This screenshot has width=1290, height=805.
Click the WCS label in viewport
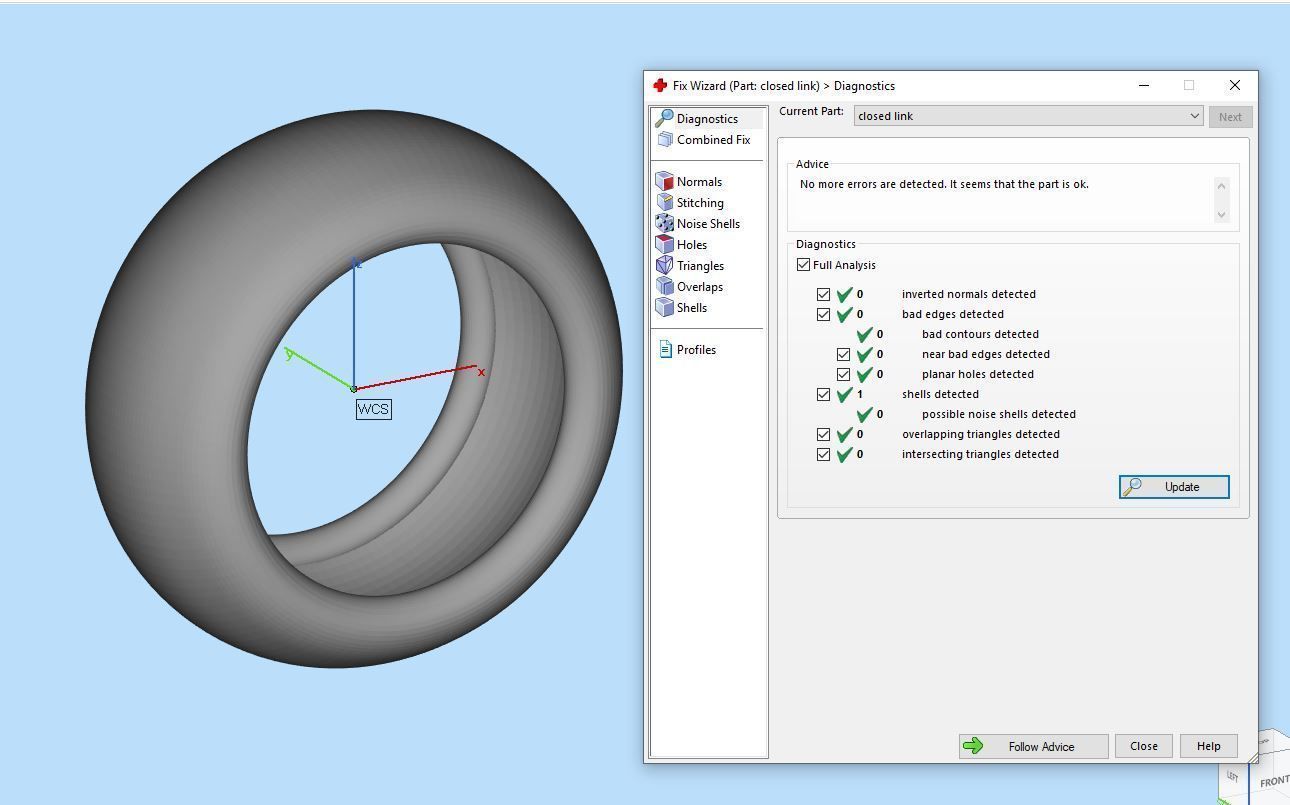(373, 409)
